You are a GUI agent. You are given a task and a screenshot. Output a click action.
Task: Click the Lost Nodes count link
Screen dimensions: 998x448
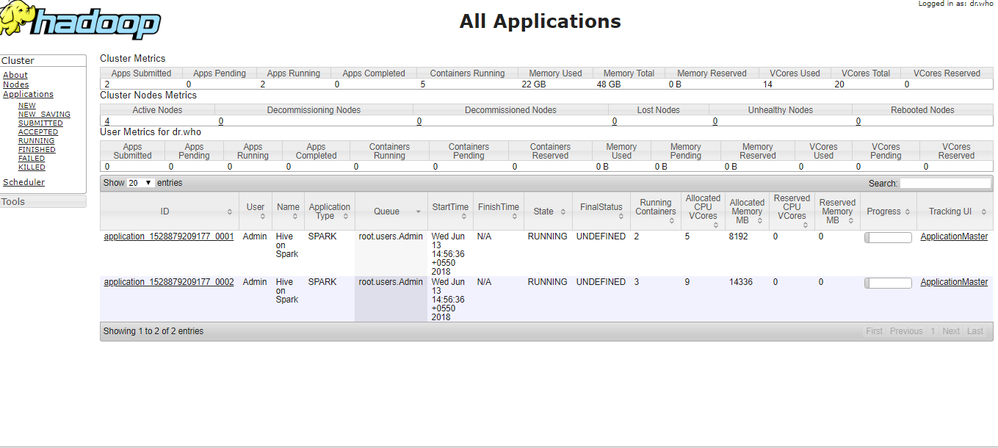pyautogui.click(x=614, y=121)
